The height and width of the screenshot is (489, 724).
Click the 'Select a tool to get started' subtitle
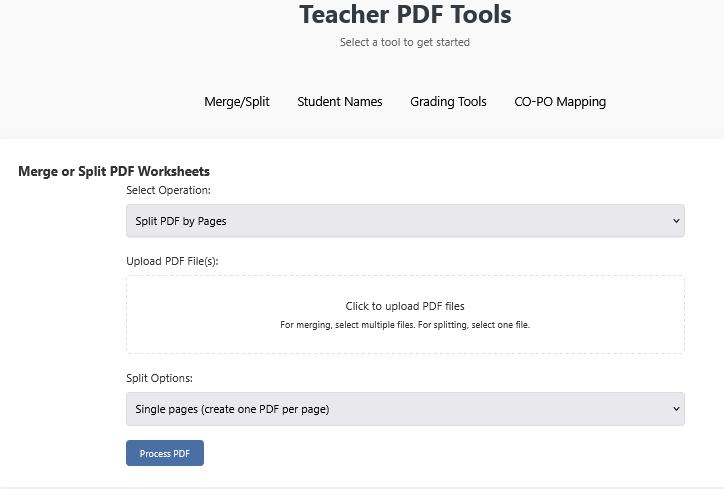[404, 42]
